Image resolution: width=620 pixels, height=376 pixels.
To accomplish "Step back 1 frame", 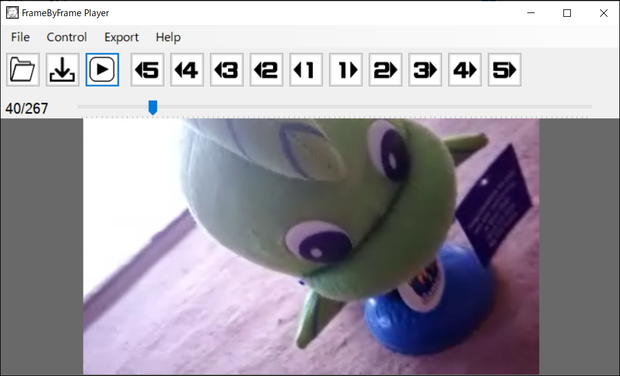I will point(306,70).
